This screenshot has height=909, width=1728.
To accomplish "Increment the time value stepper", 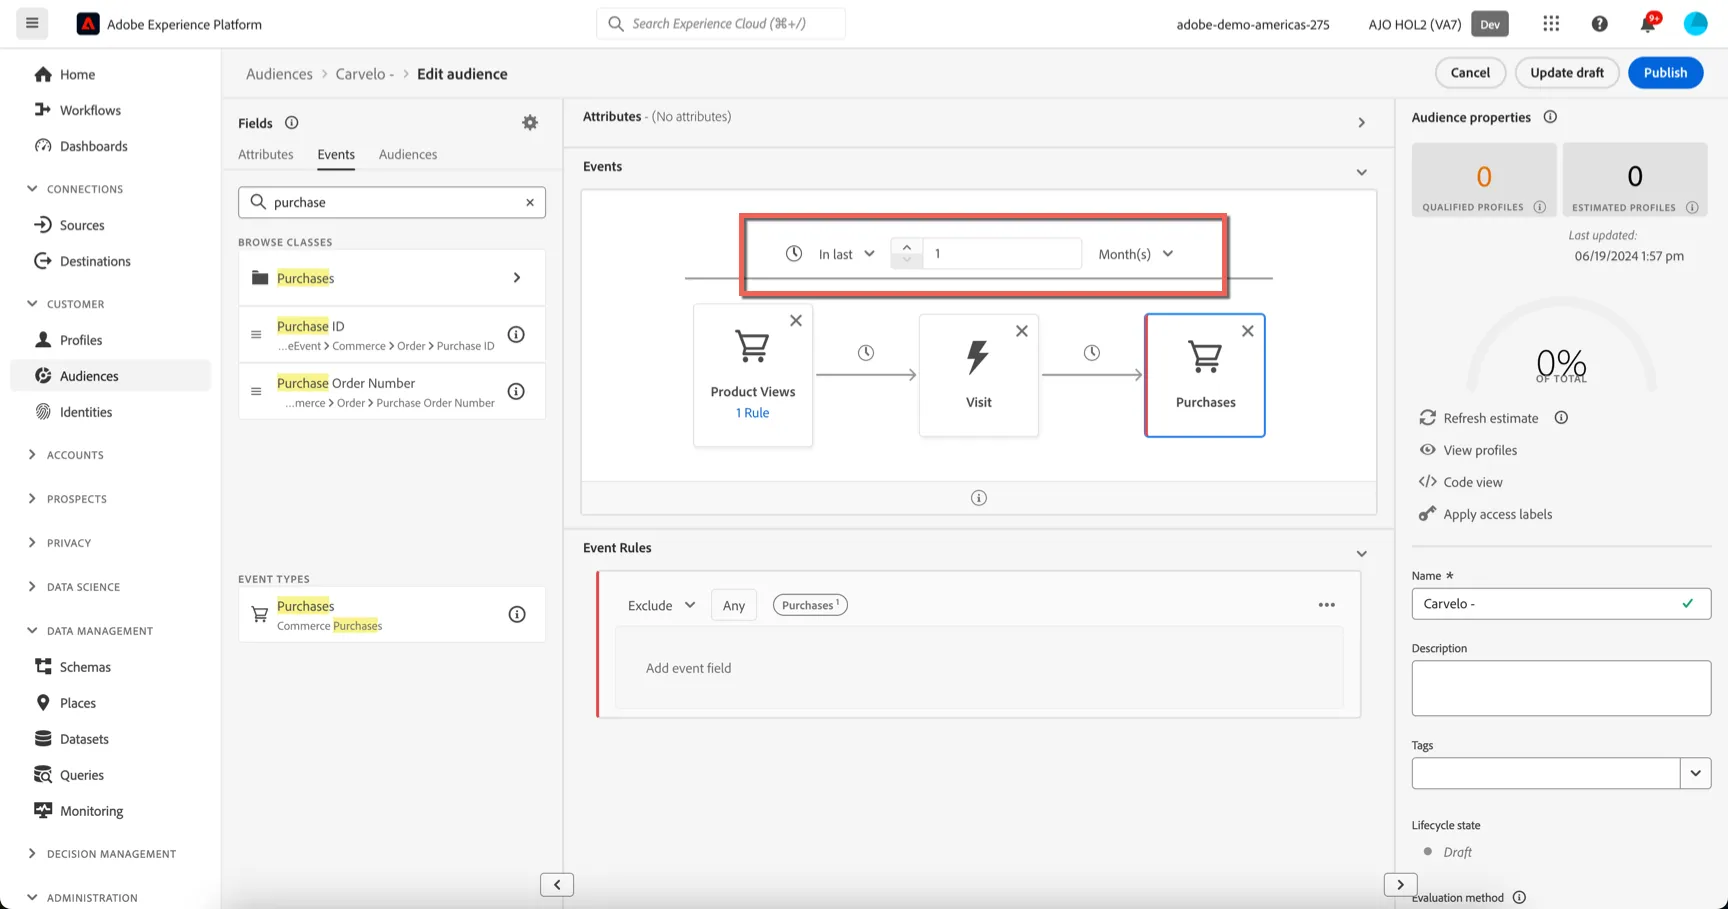I will click(907, 247).
